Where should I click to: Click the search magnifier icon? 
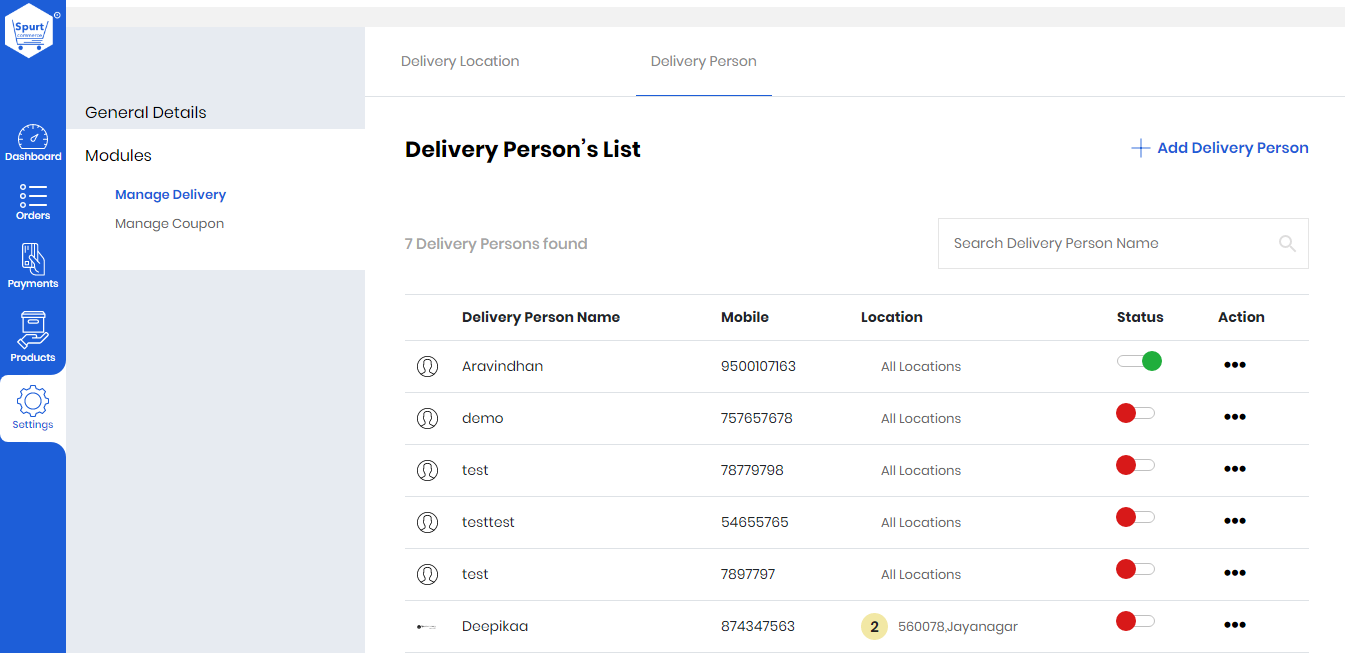1287,243
